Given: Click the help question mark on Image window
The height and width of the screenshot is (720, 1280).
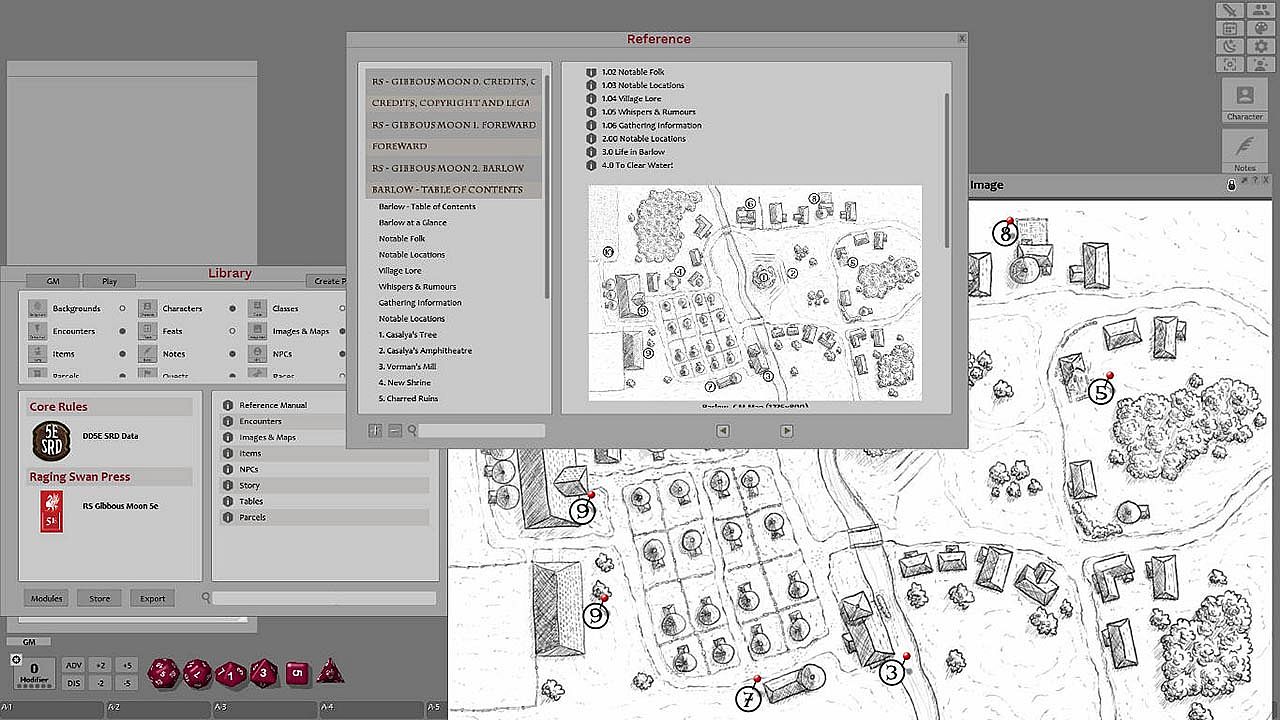Looking at the screenshot, I should (1254, 180).
